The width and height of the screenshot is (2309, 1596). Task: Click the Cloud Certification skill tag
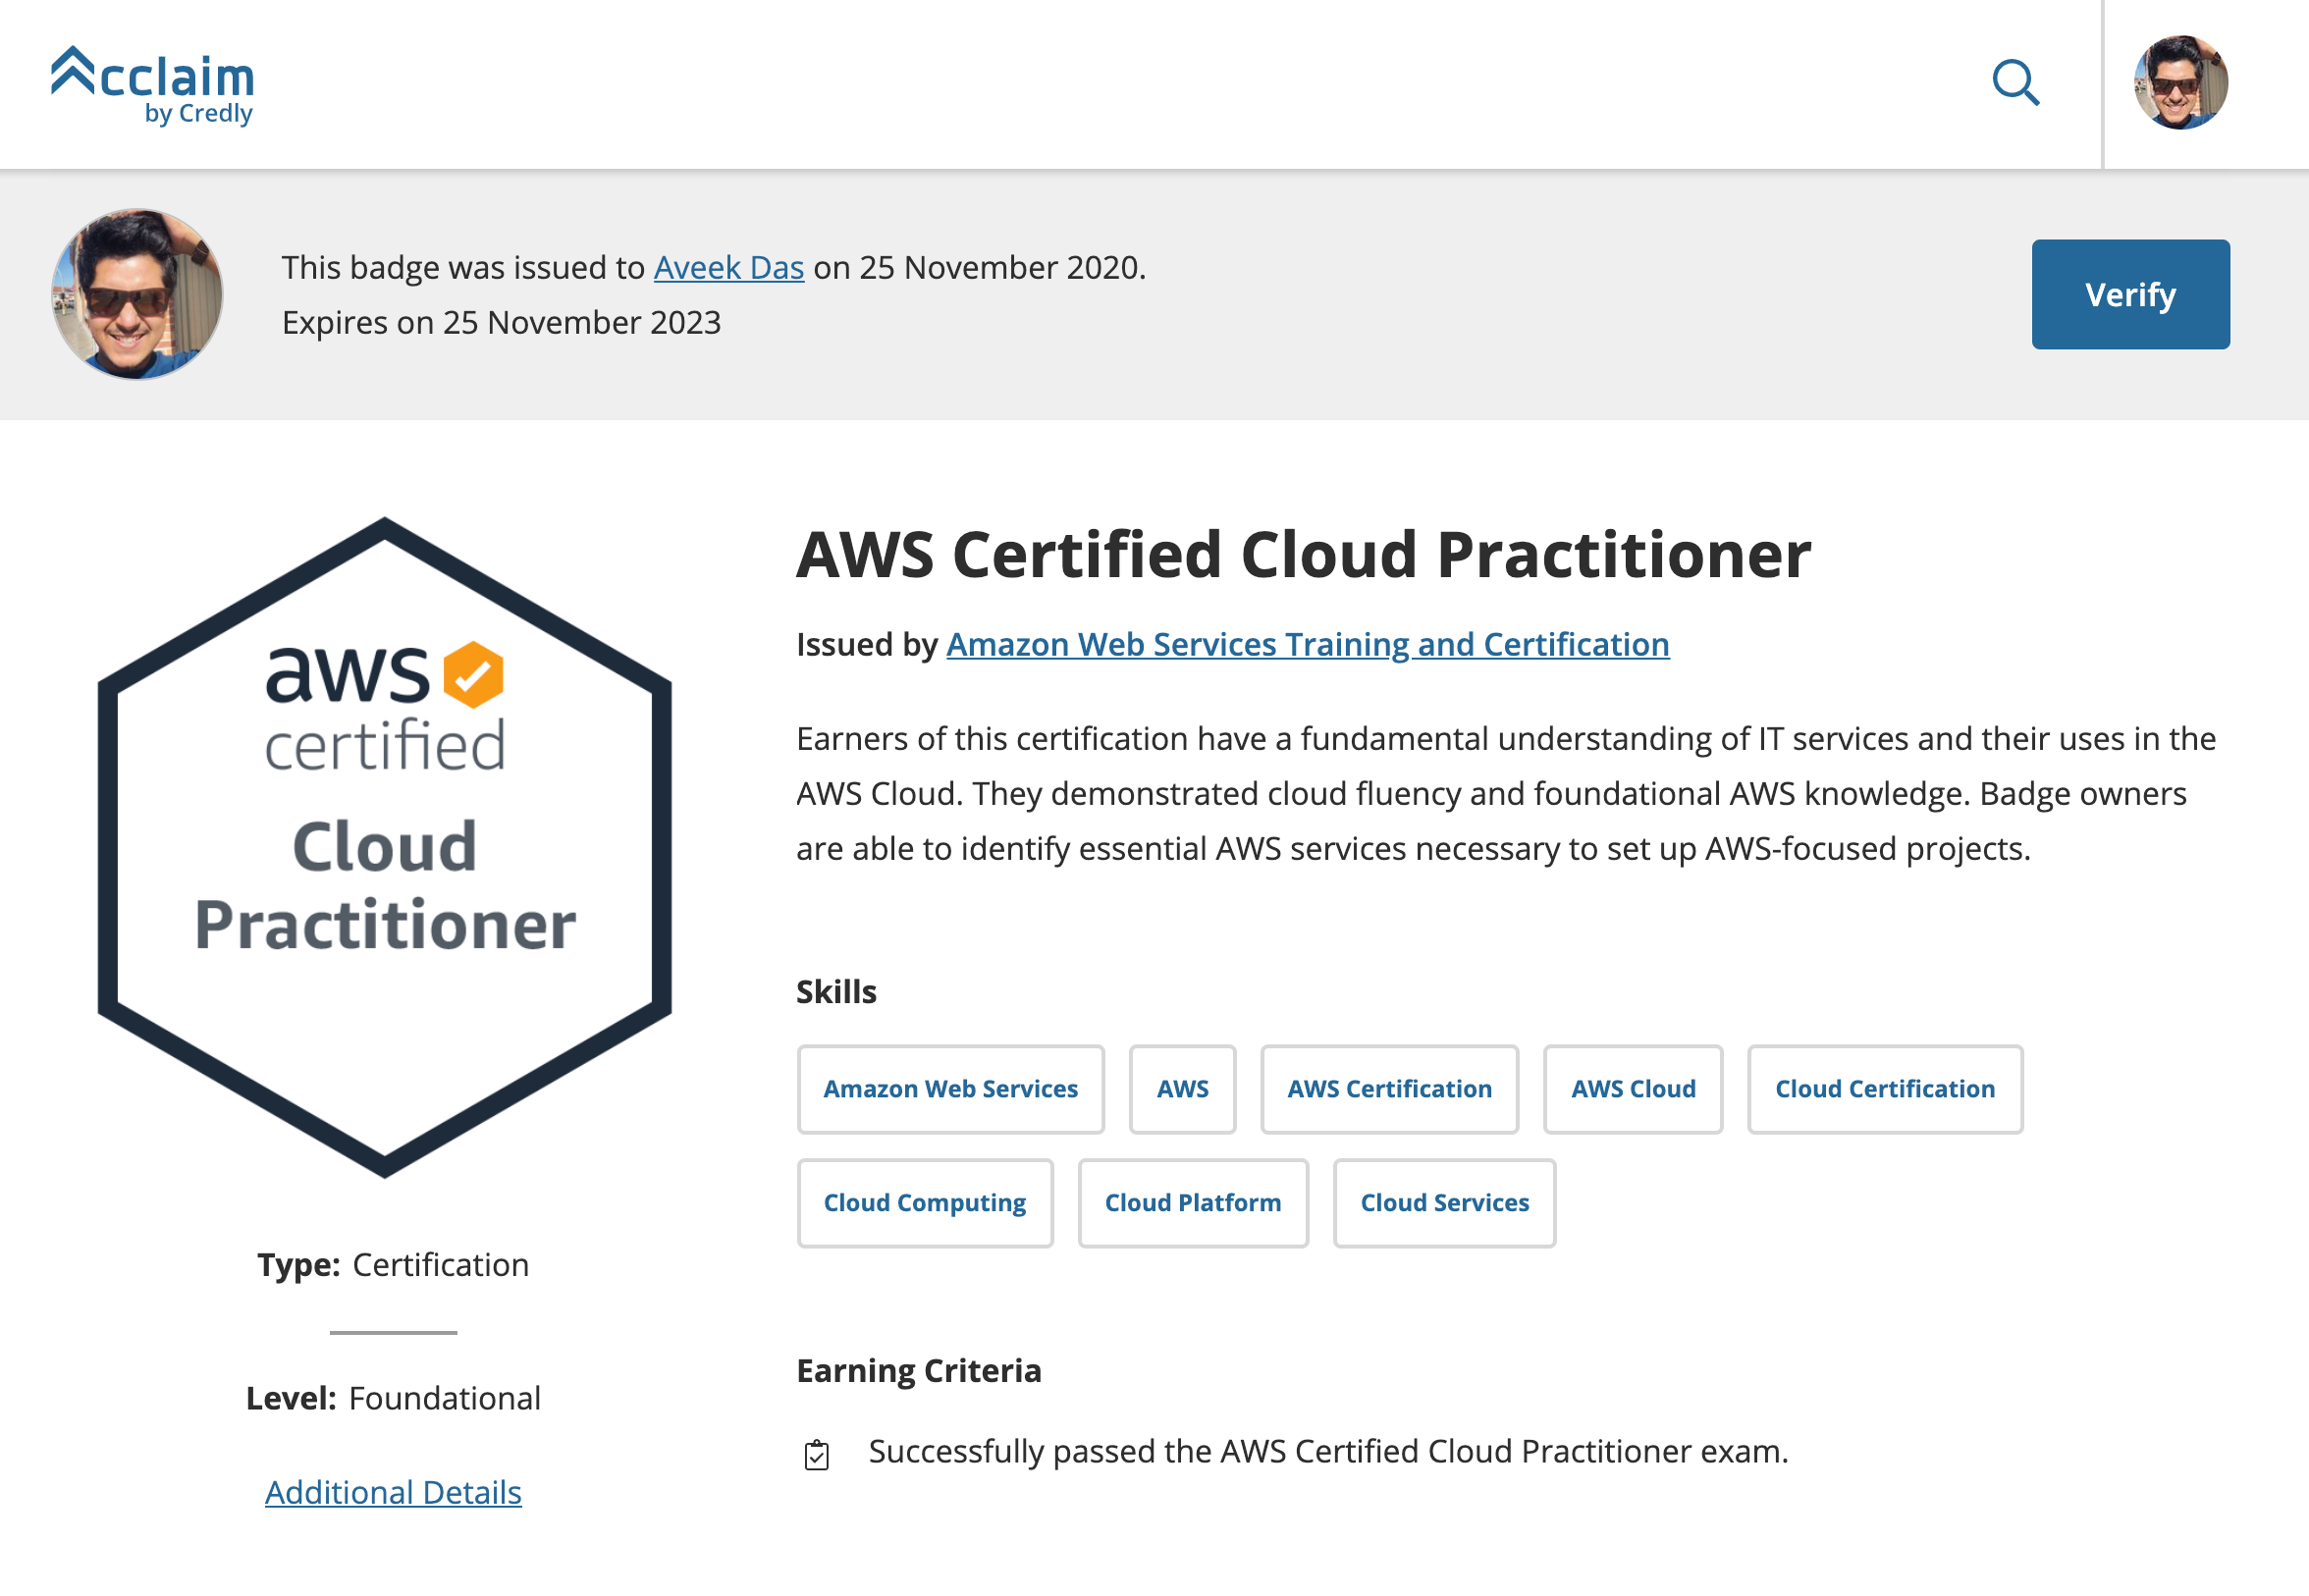tap(1884, 1089)
